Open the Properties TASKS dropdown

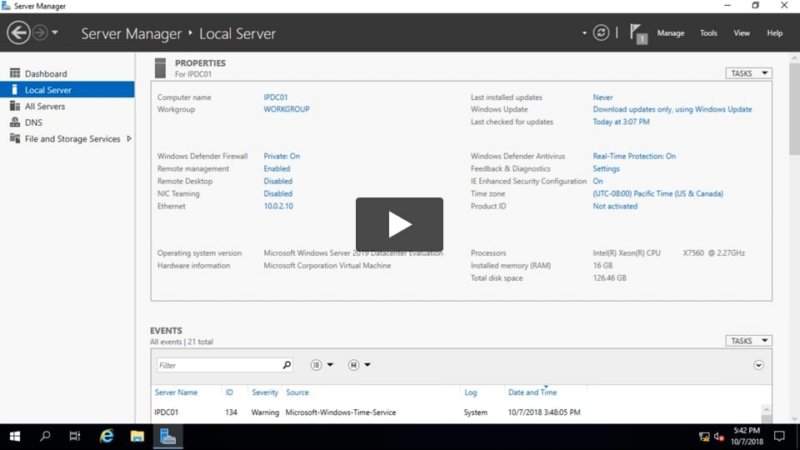click(x=748, y=73)
